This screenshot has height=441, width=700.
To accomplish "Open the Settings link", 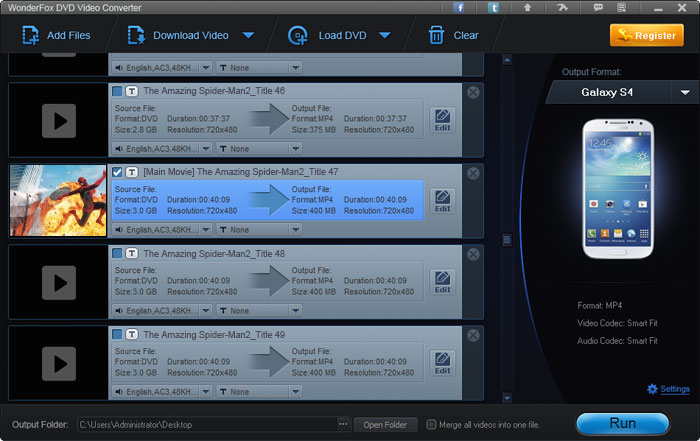I will 675,389.
